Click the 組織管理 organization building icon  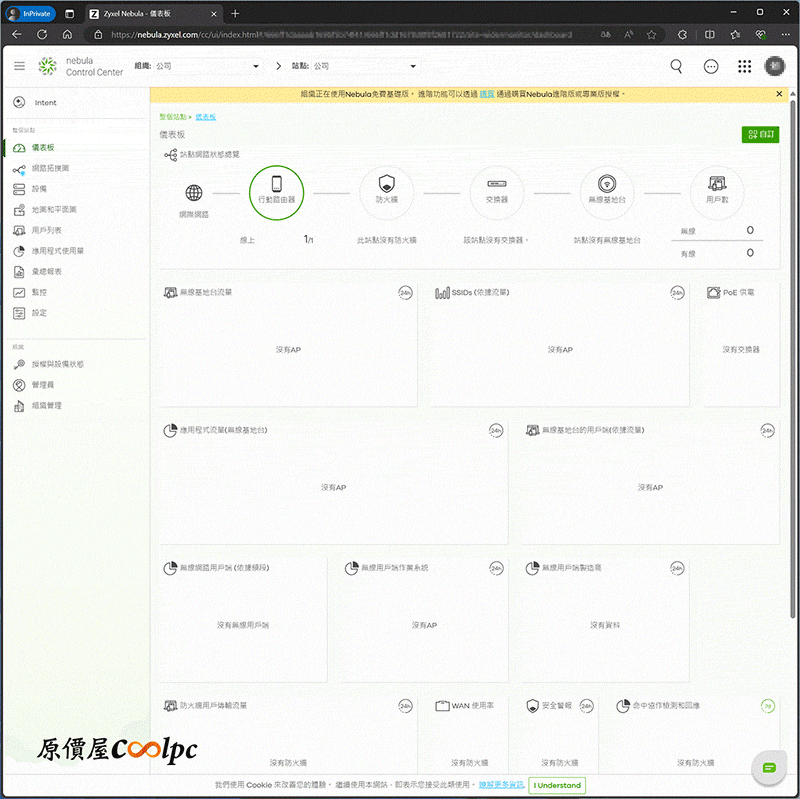coord(19,406)
